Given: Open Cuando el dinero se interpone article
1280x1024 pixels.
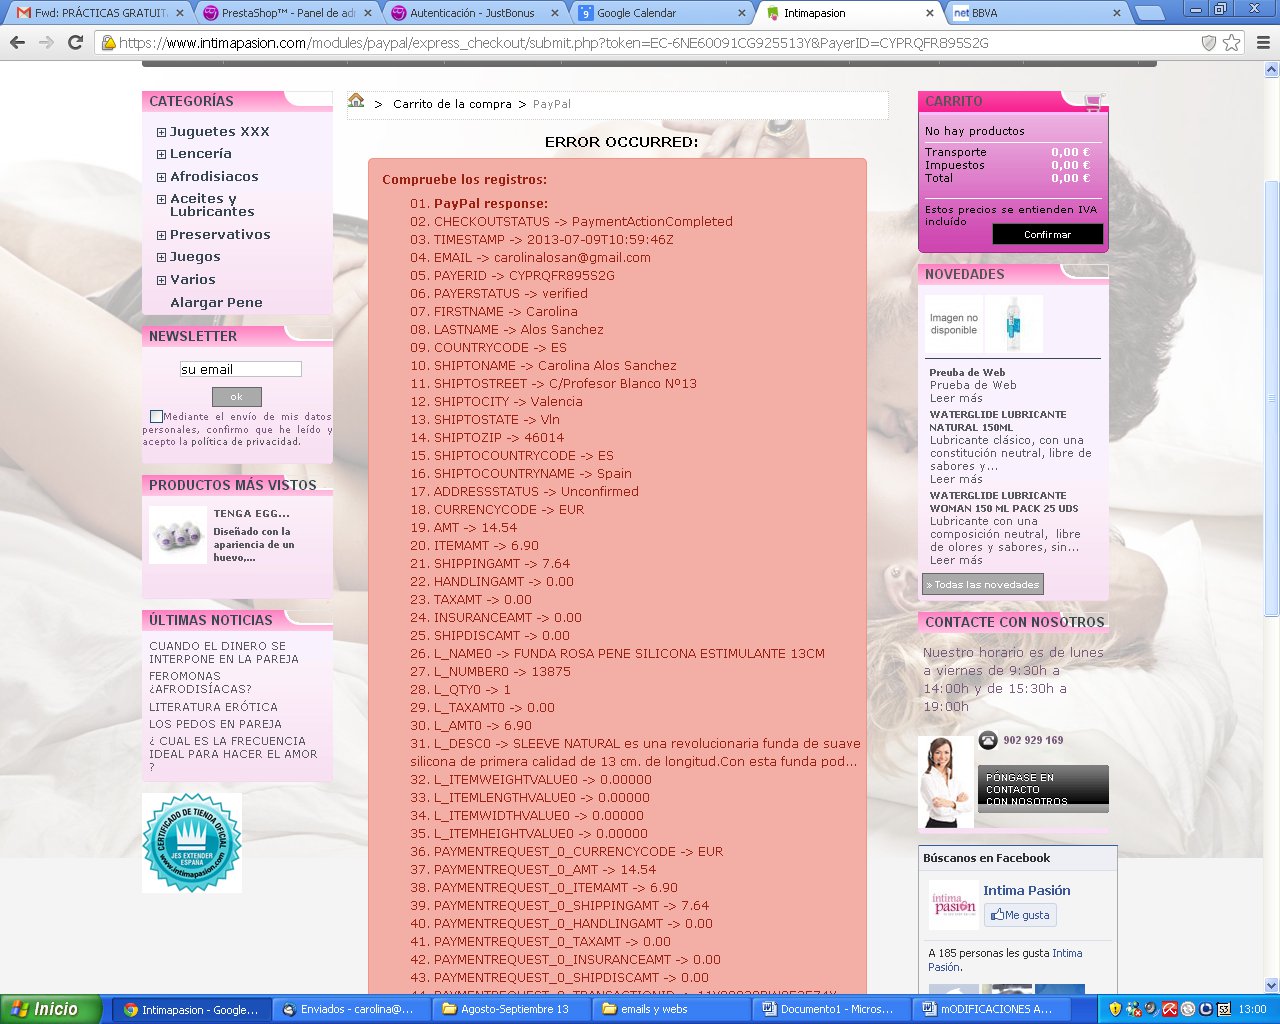Looking at the screenshot, I should pyautogui.click(x=224, y=653).
